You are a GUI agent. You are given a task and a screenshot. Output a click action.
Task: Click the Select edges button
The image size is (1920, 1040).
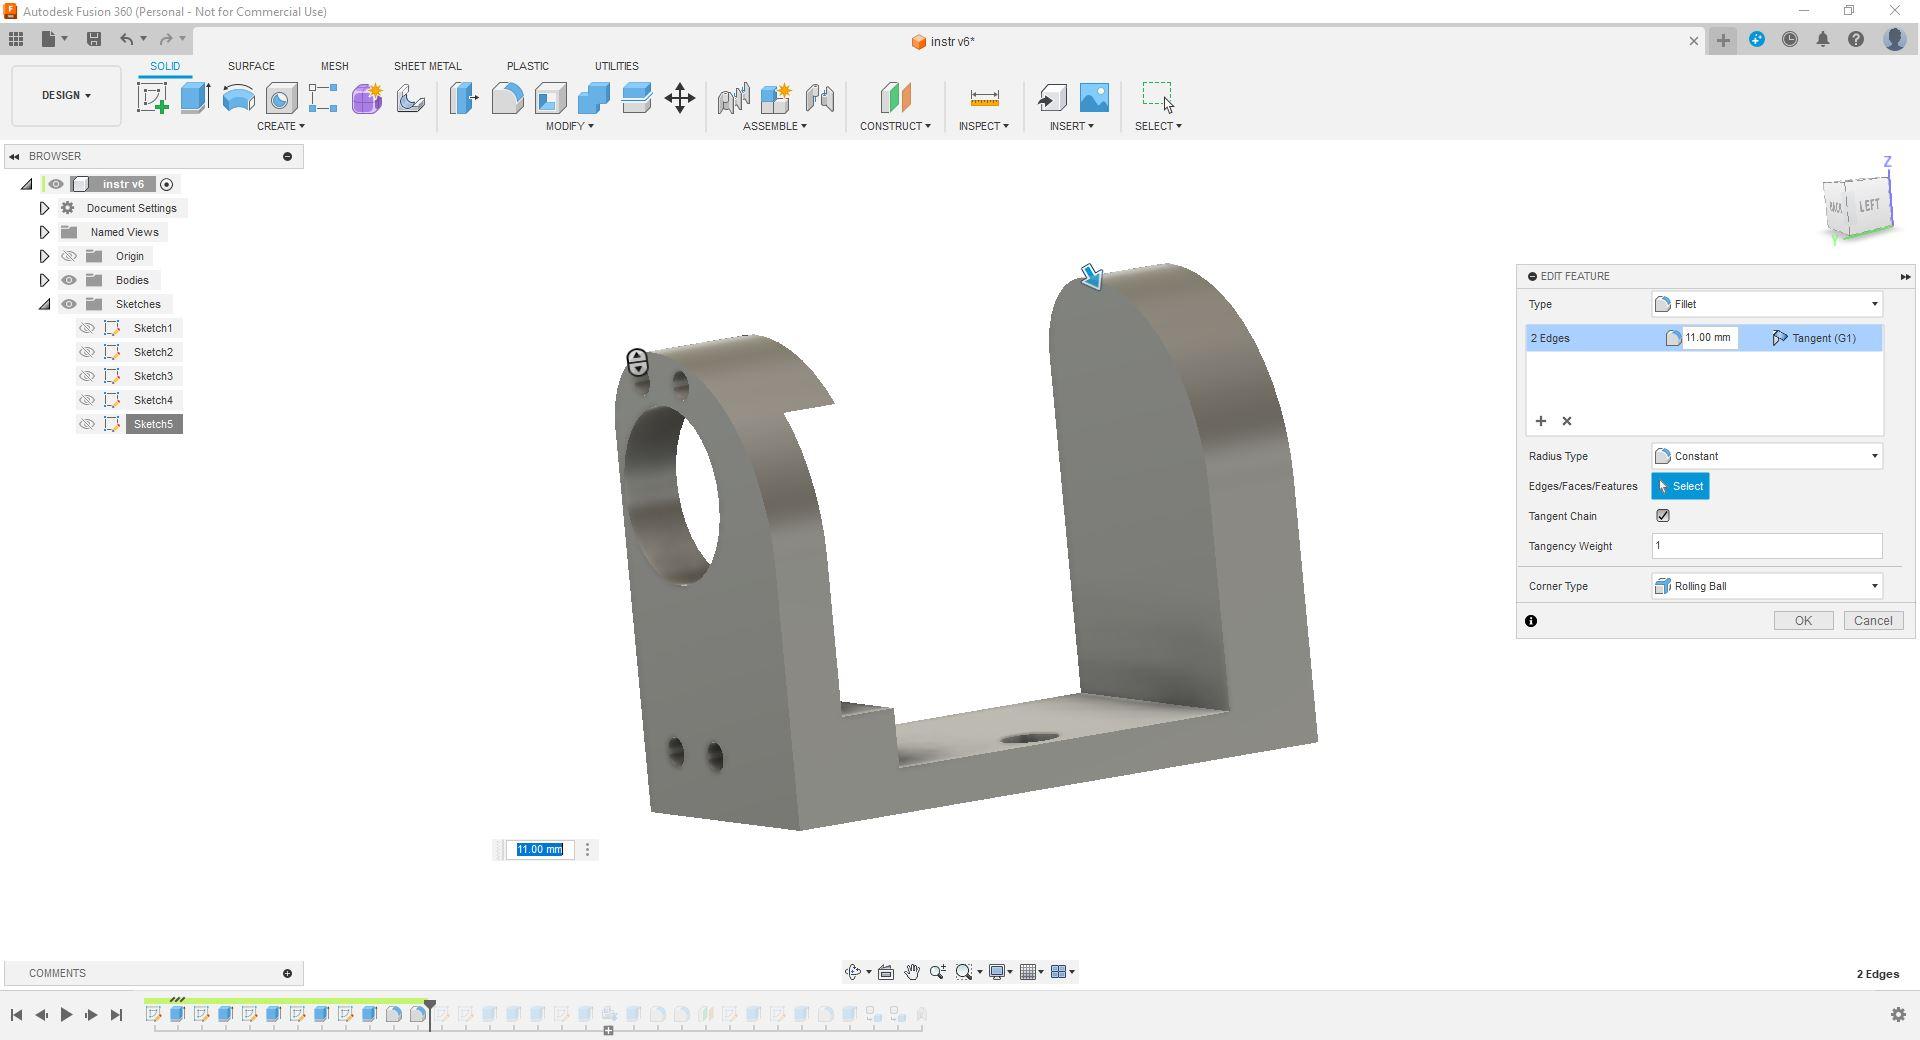(1680, 486)
